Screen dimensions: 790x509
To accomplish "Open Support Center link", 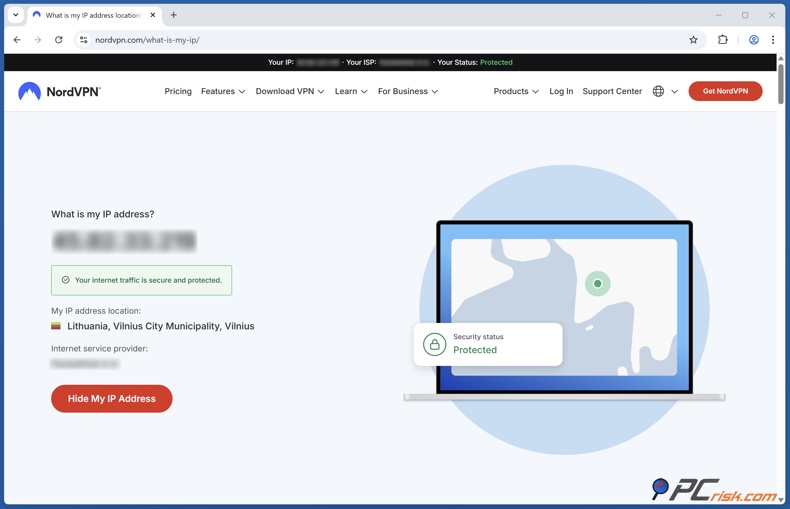I will pos(612,91).
